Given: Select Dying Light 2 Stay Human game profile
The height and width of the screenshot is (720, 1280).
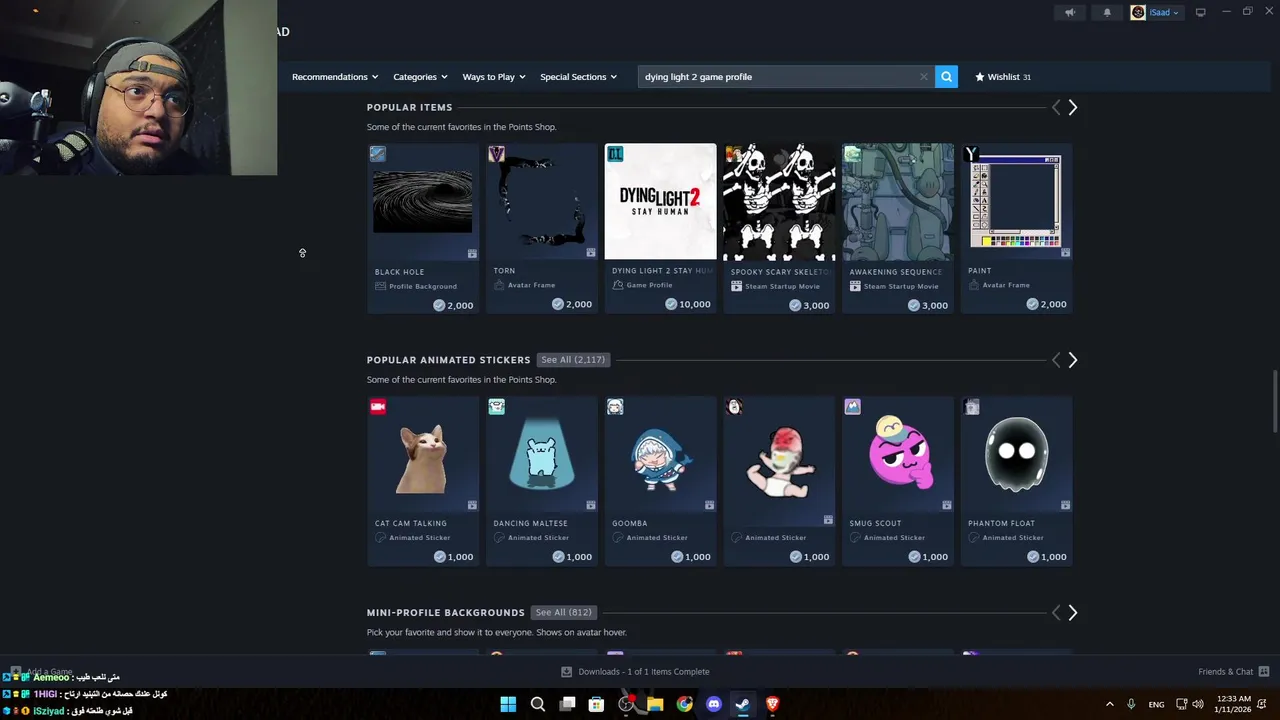Looking at the screenshot, I should click(660, 202).
